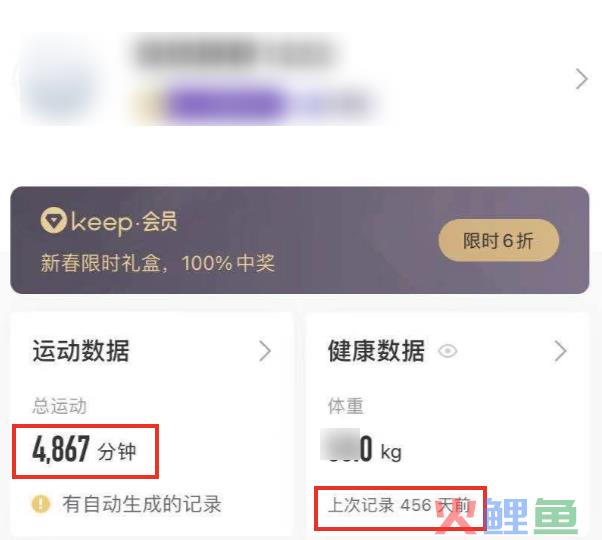Expand 健康数据 with its chevron
The image size is (602, 540).
pyautogui.click(x=561, y=351)
